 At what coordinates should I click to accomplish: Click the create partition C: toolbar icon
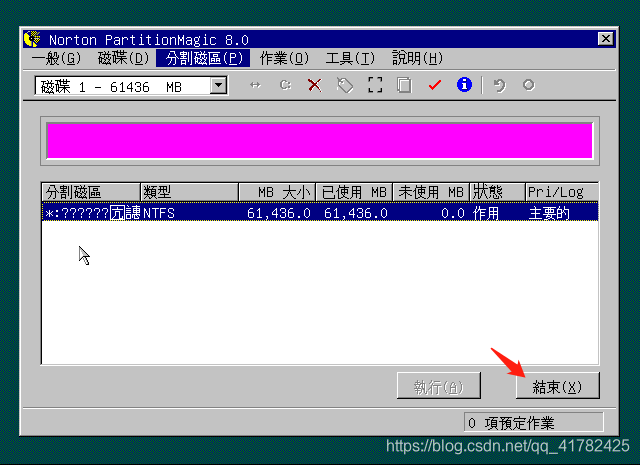pyautogui.click(x=285, y=85)
